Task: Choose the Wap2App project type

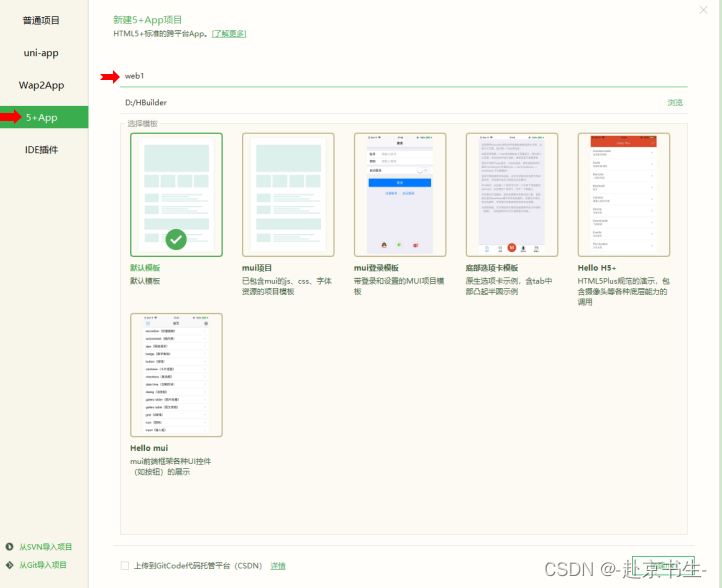Action: (41, 85)
